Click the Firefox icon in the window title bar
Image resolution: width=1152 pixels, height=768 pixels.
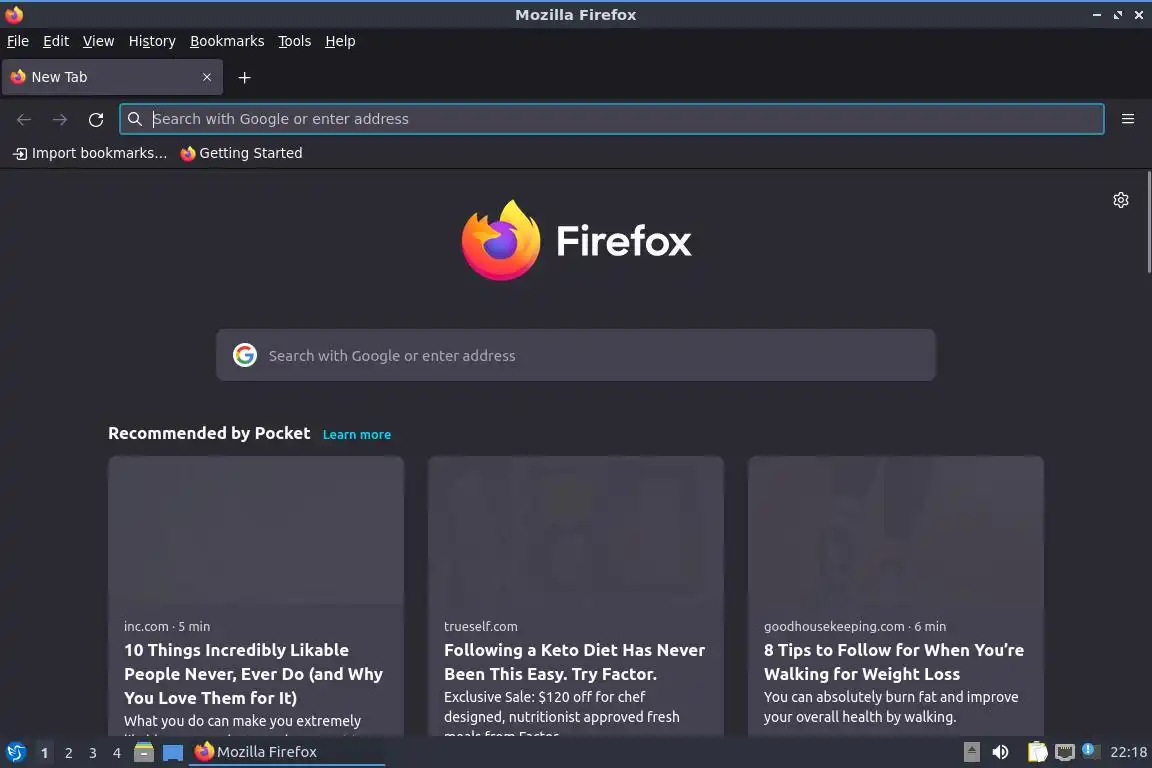pos(14,14)
